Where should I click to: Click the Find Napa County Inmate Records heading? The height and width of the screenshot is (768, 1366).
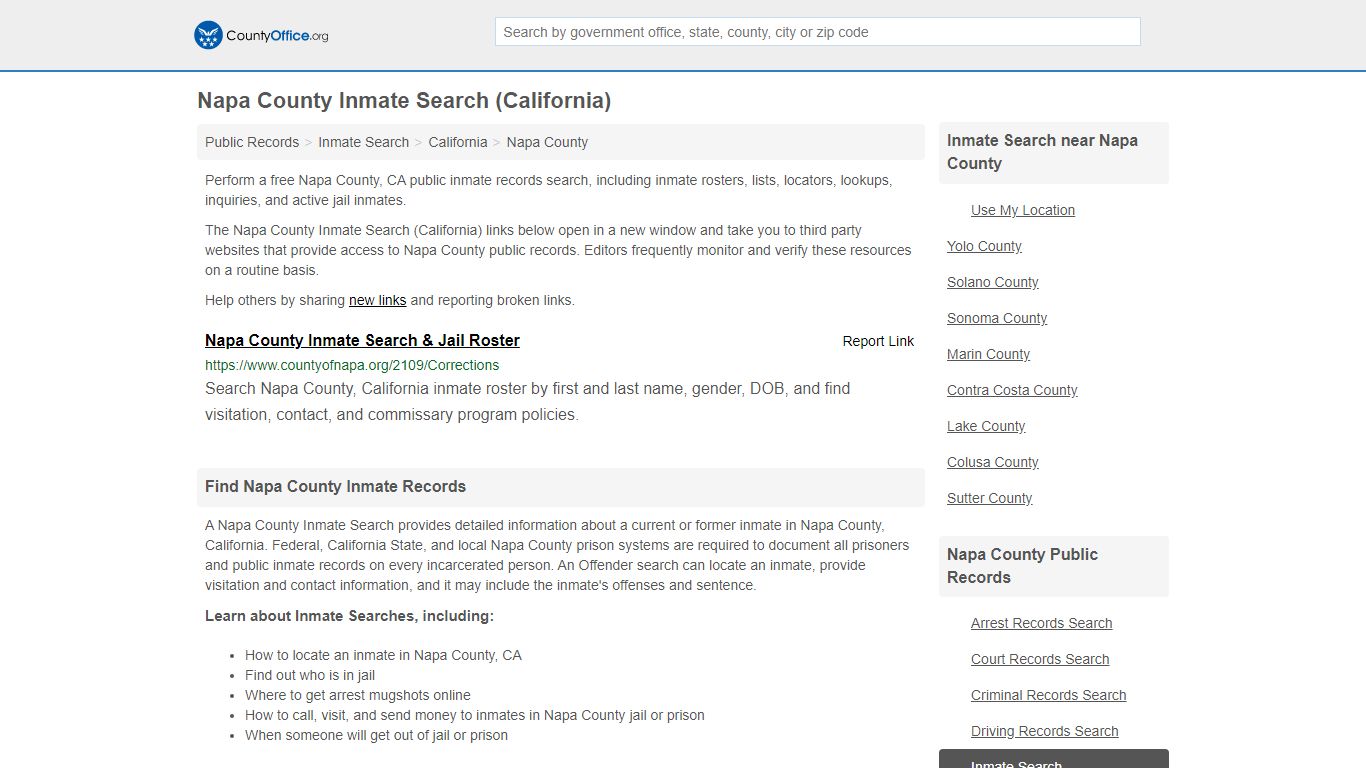336,487
